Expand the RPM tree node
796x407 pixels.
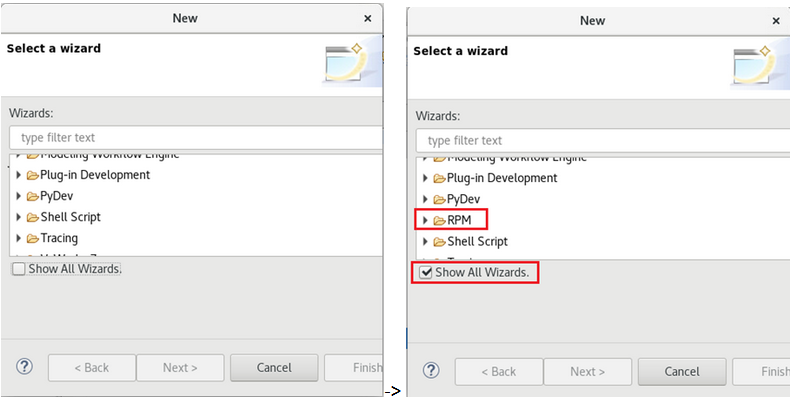425,220
